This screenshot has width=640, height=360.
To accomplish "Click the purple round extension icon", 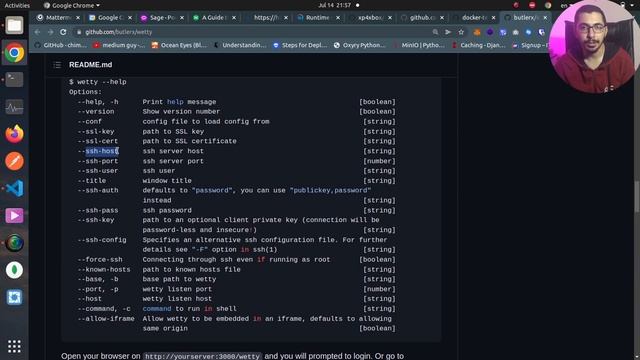I will [x=490, y=32].
